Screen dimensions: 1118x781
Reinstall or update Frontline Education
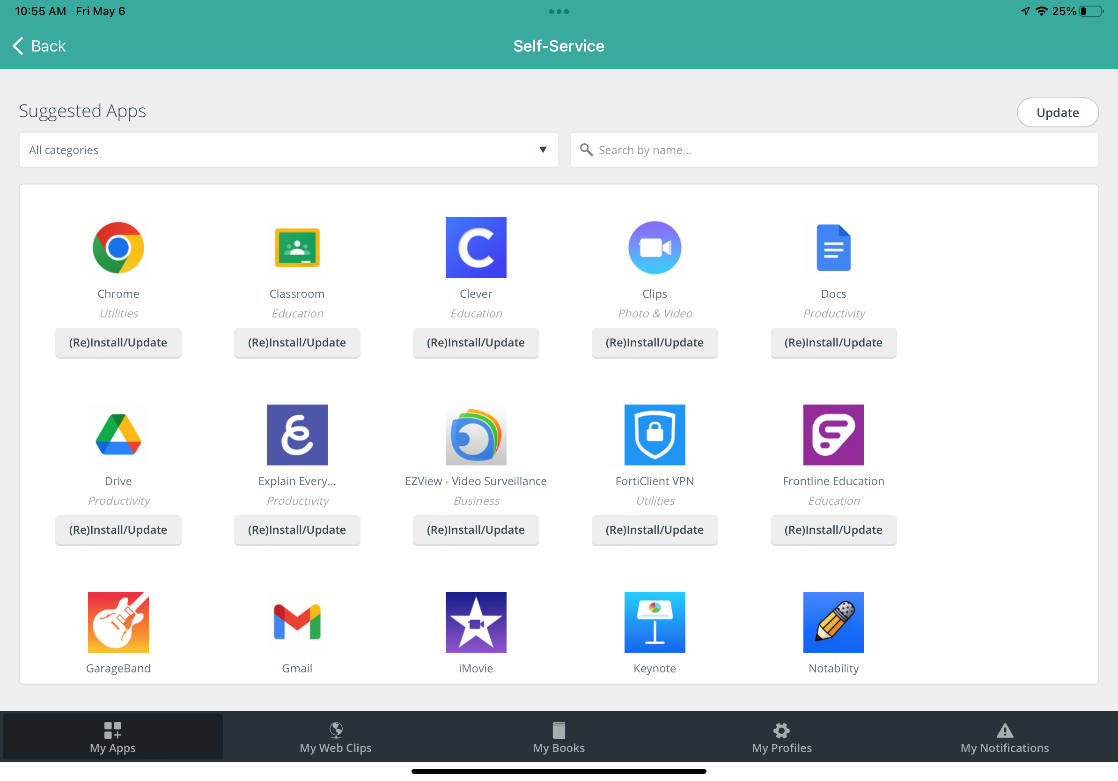tap(834, 530)
